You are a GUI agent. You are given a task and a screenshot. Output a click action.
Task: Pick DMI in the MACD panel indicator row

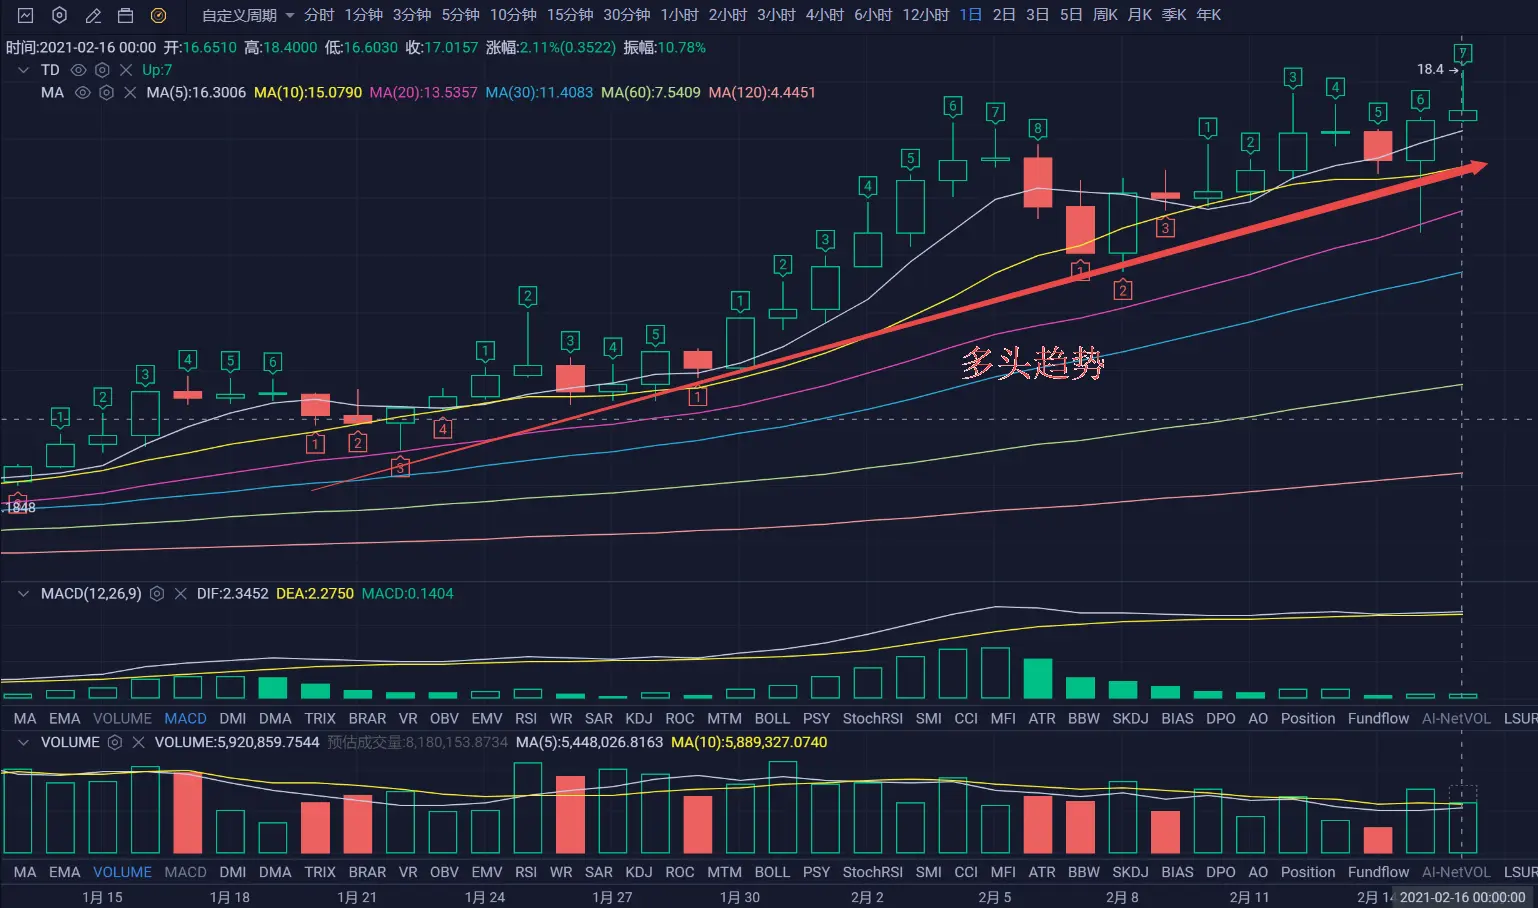coord(233,719)
